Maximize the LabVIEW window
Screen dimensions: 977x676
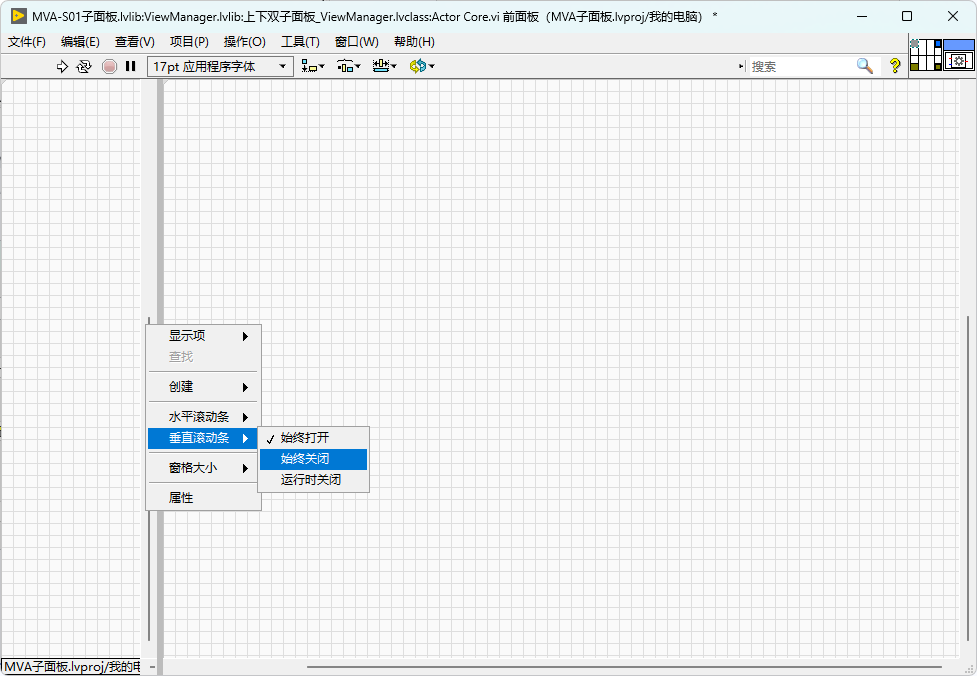[907, 16]
